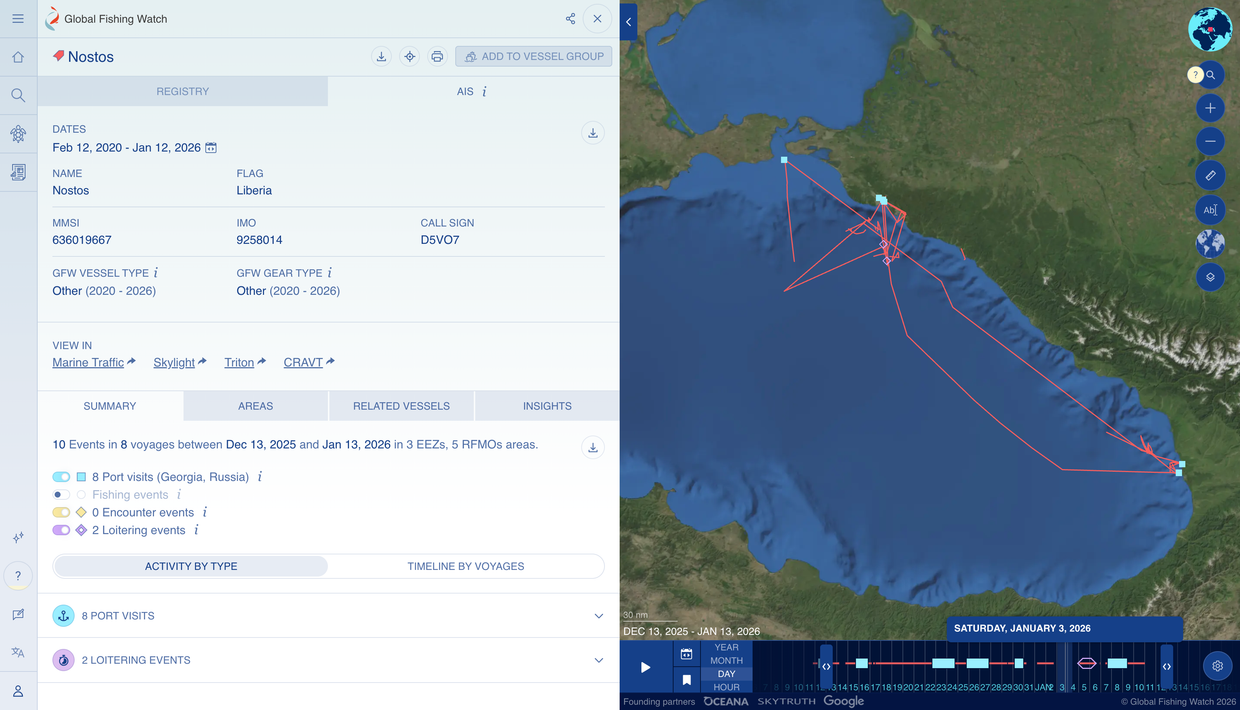Click the map layers icon
This screenshot has height=710, width=1240.
point(1210,277)
